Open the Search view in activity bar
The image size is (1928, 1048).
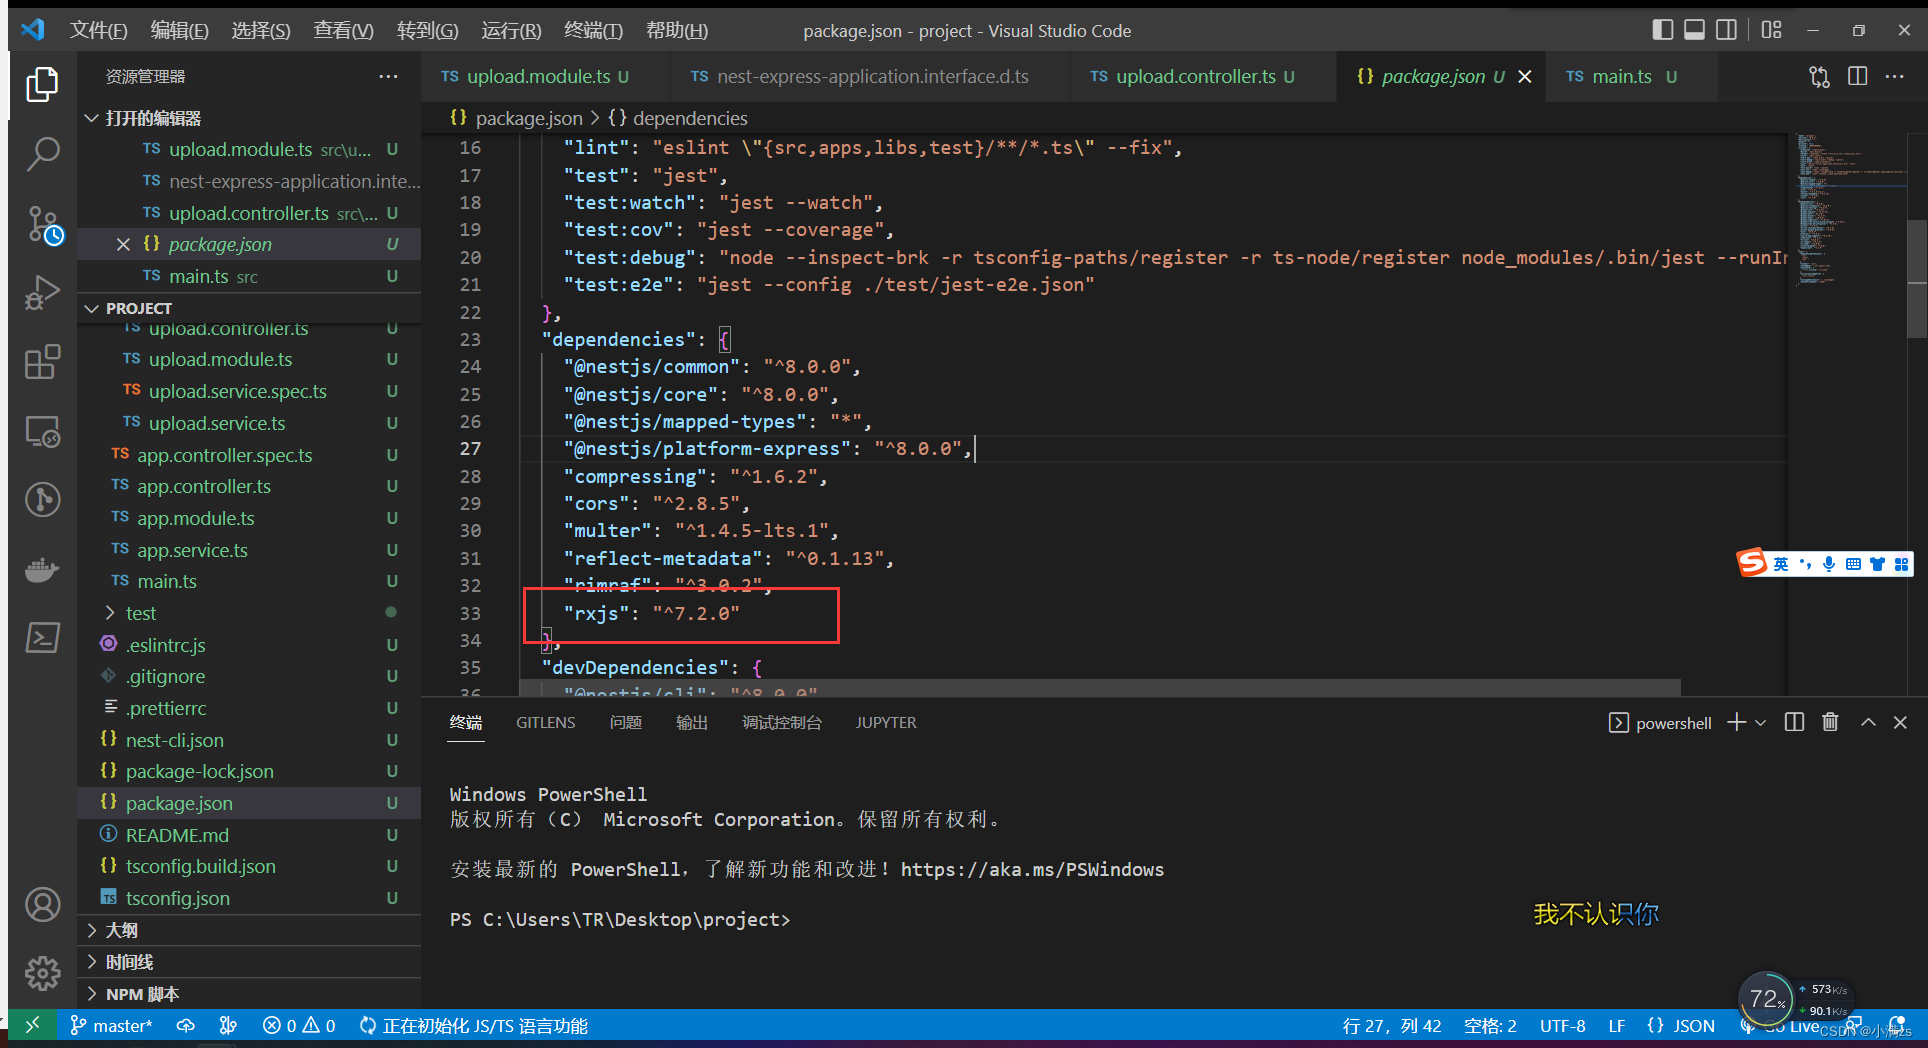coord(42,155)
